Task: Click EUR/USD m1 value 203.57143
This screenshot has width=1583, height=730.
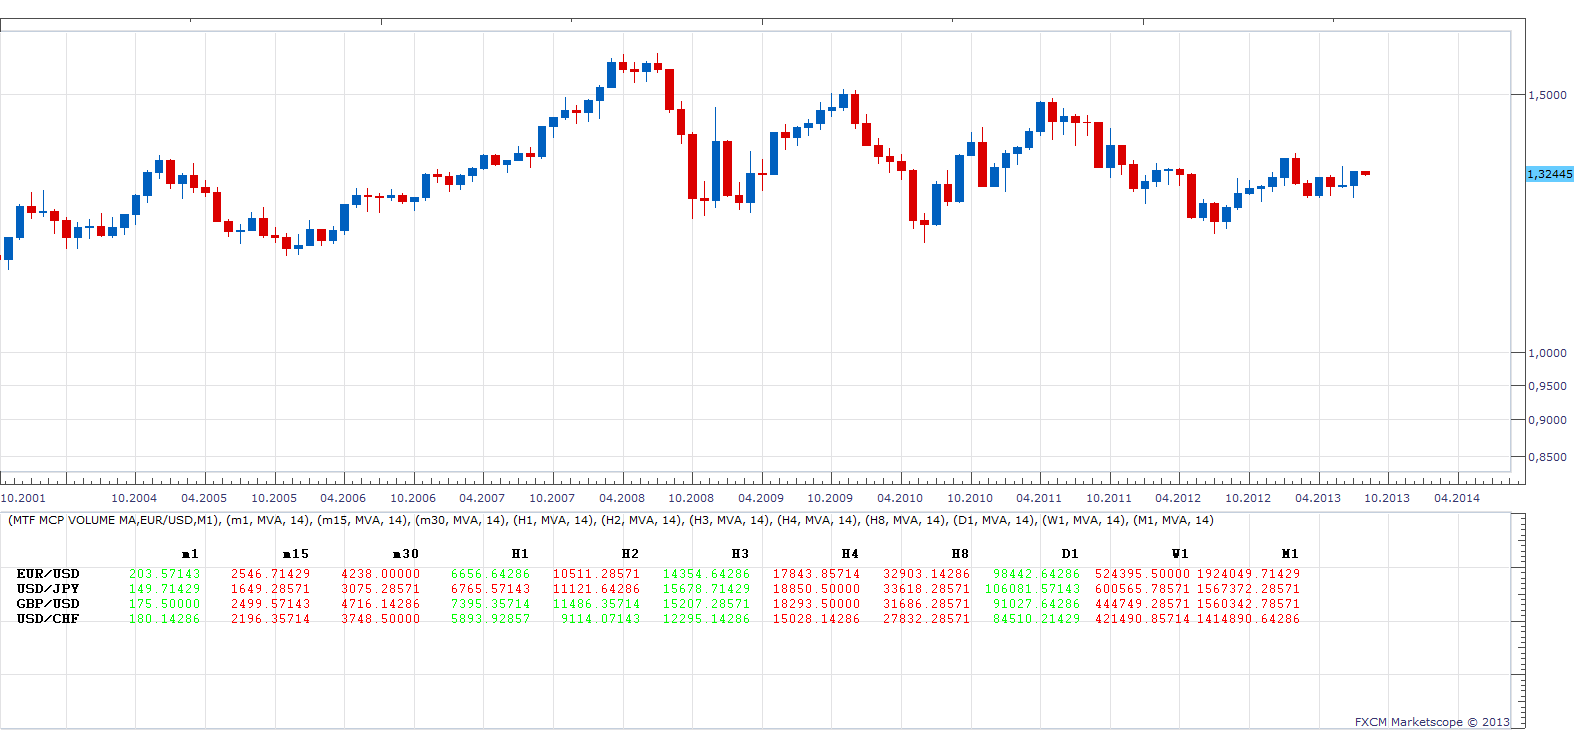Action: coord(165,574)
